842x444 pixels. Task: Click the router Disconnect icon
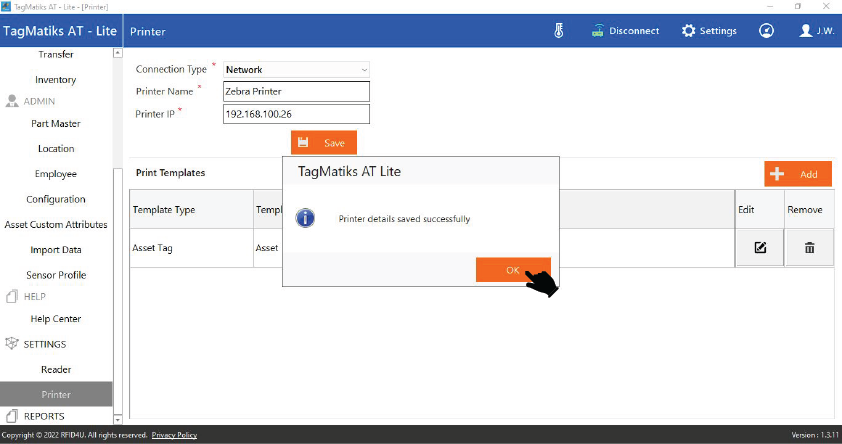point(598,31)
